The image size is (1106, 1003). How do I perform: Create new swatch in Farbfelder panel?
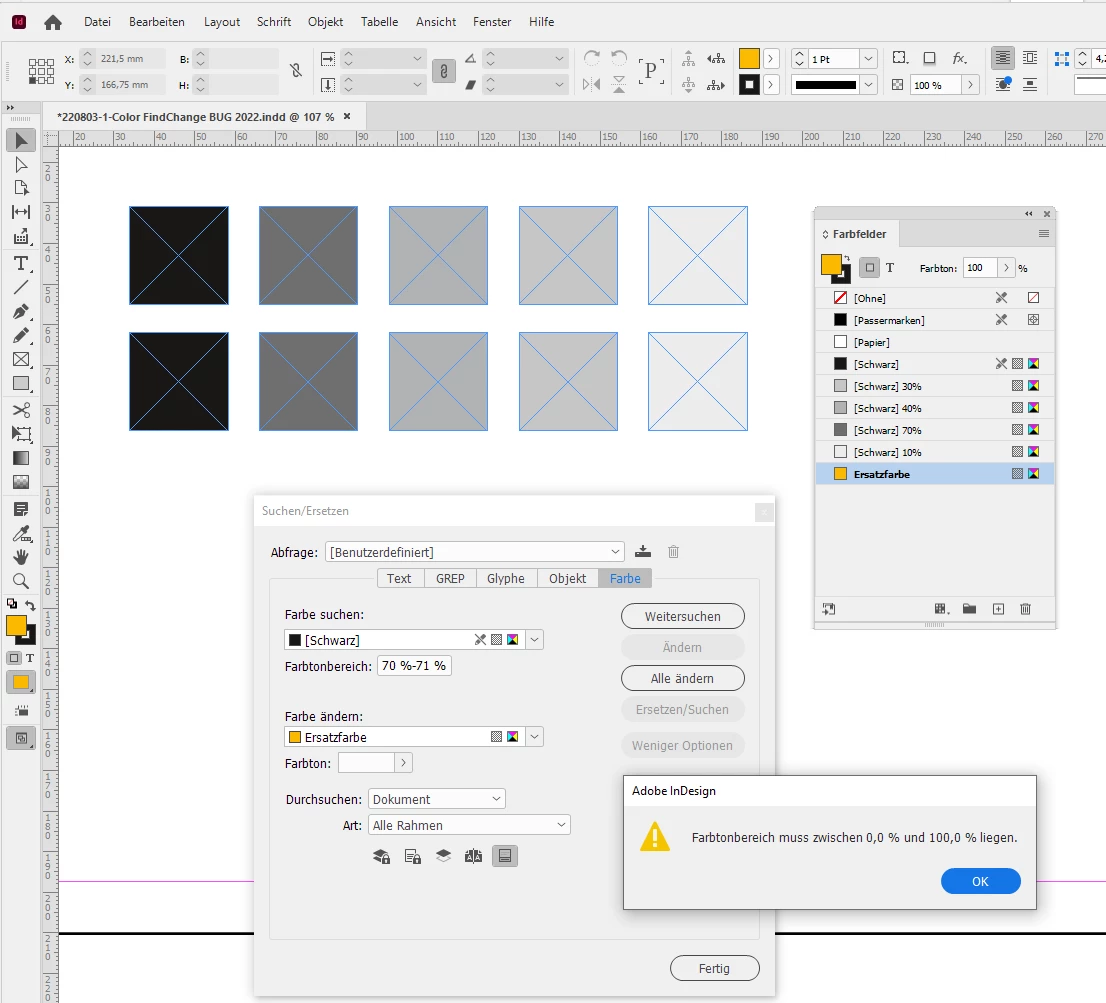tap(998, 609)
